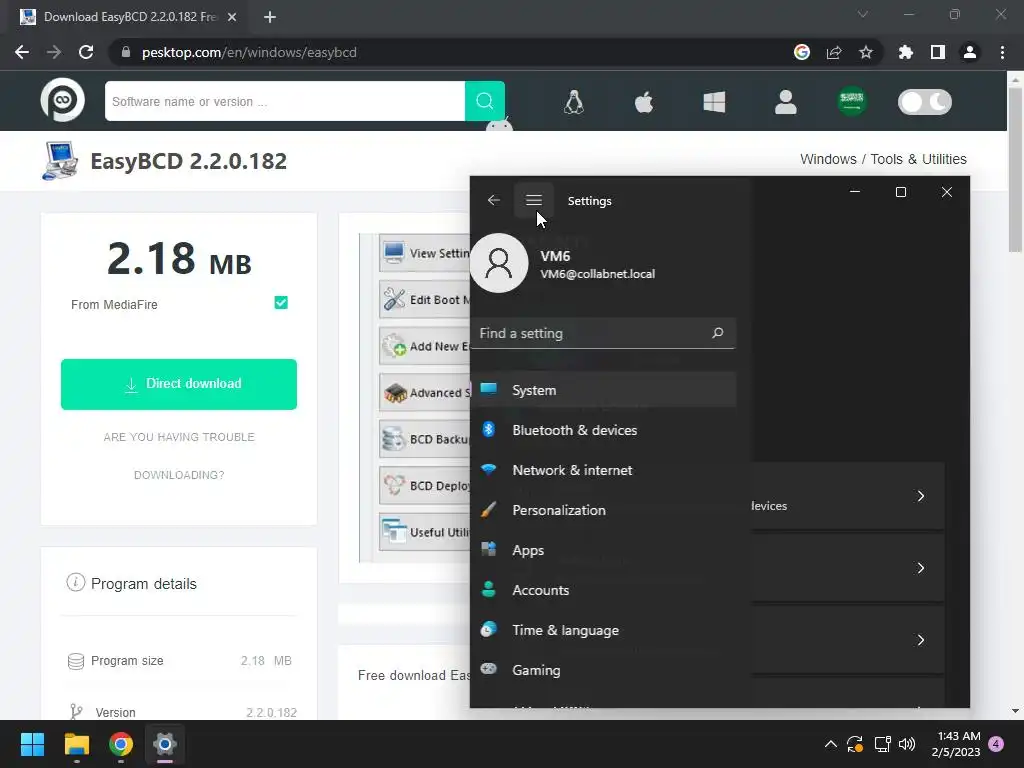Go back using Settings back arrow

[494, 200]
